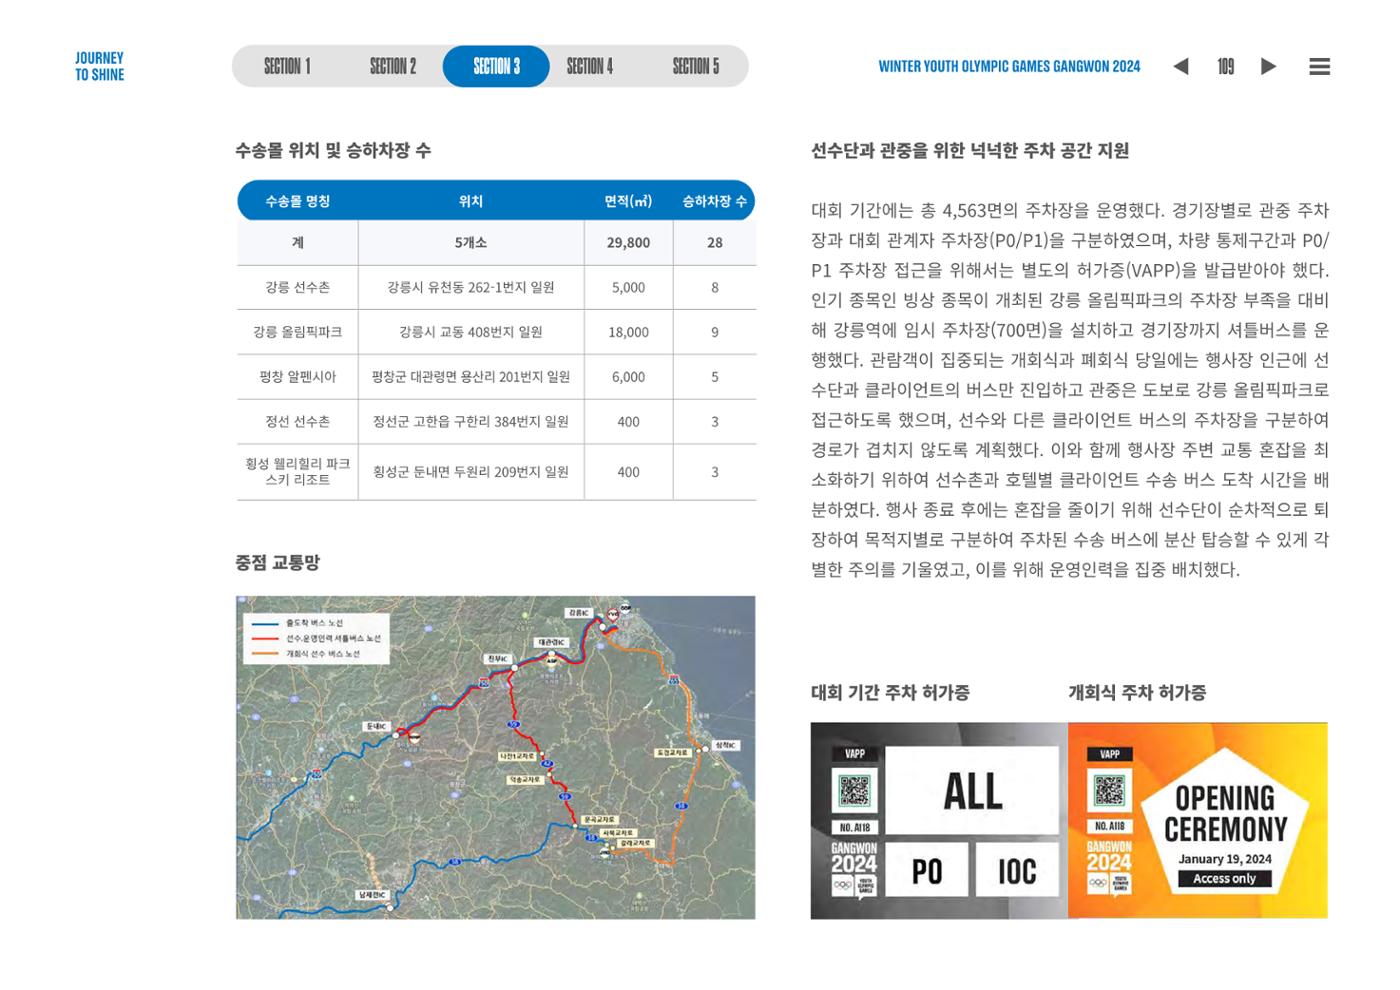Click the total area 29,800 cell
Image resolution: width=1400 pixels, height=990 pixels.
click(628, 243)
